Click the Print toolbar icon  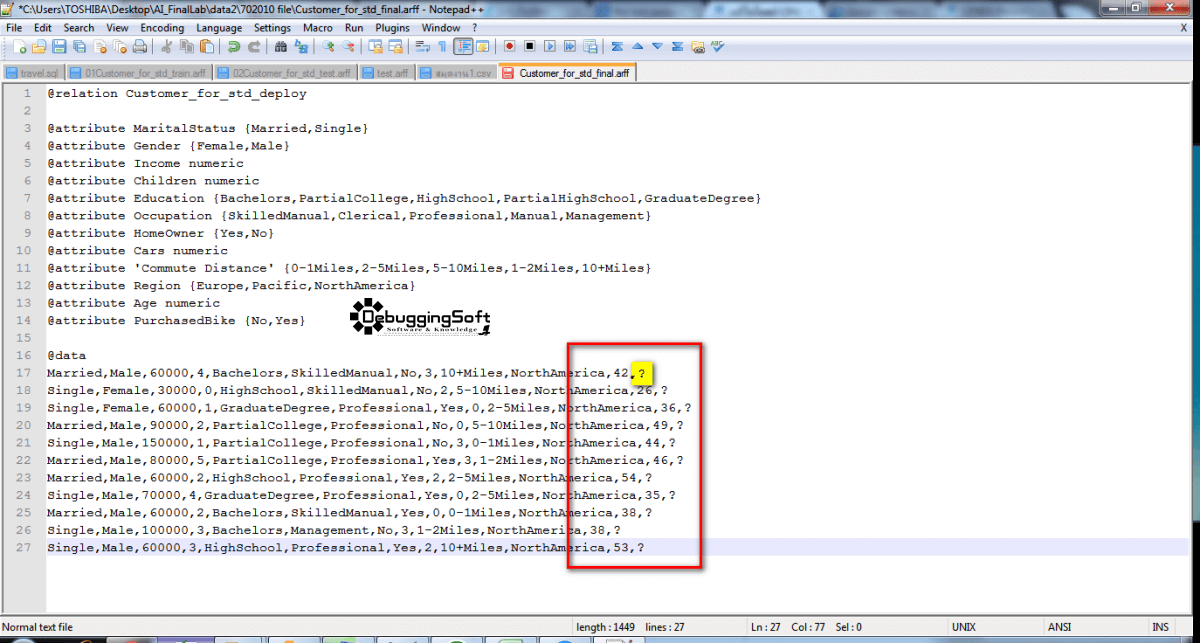coord(139,46)
